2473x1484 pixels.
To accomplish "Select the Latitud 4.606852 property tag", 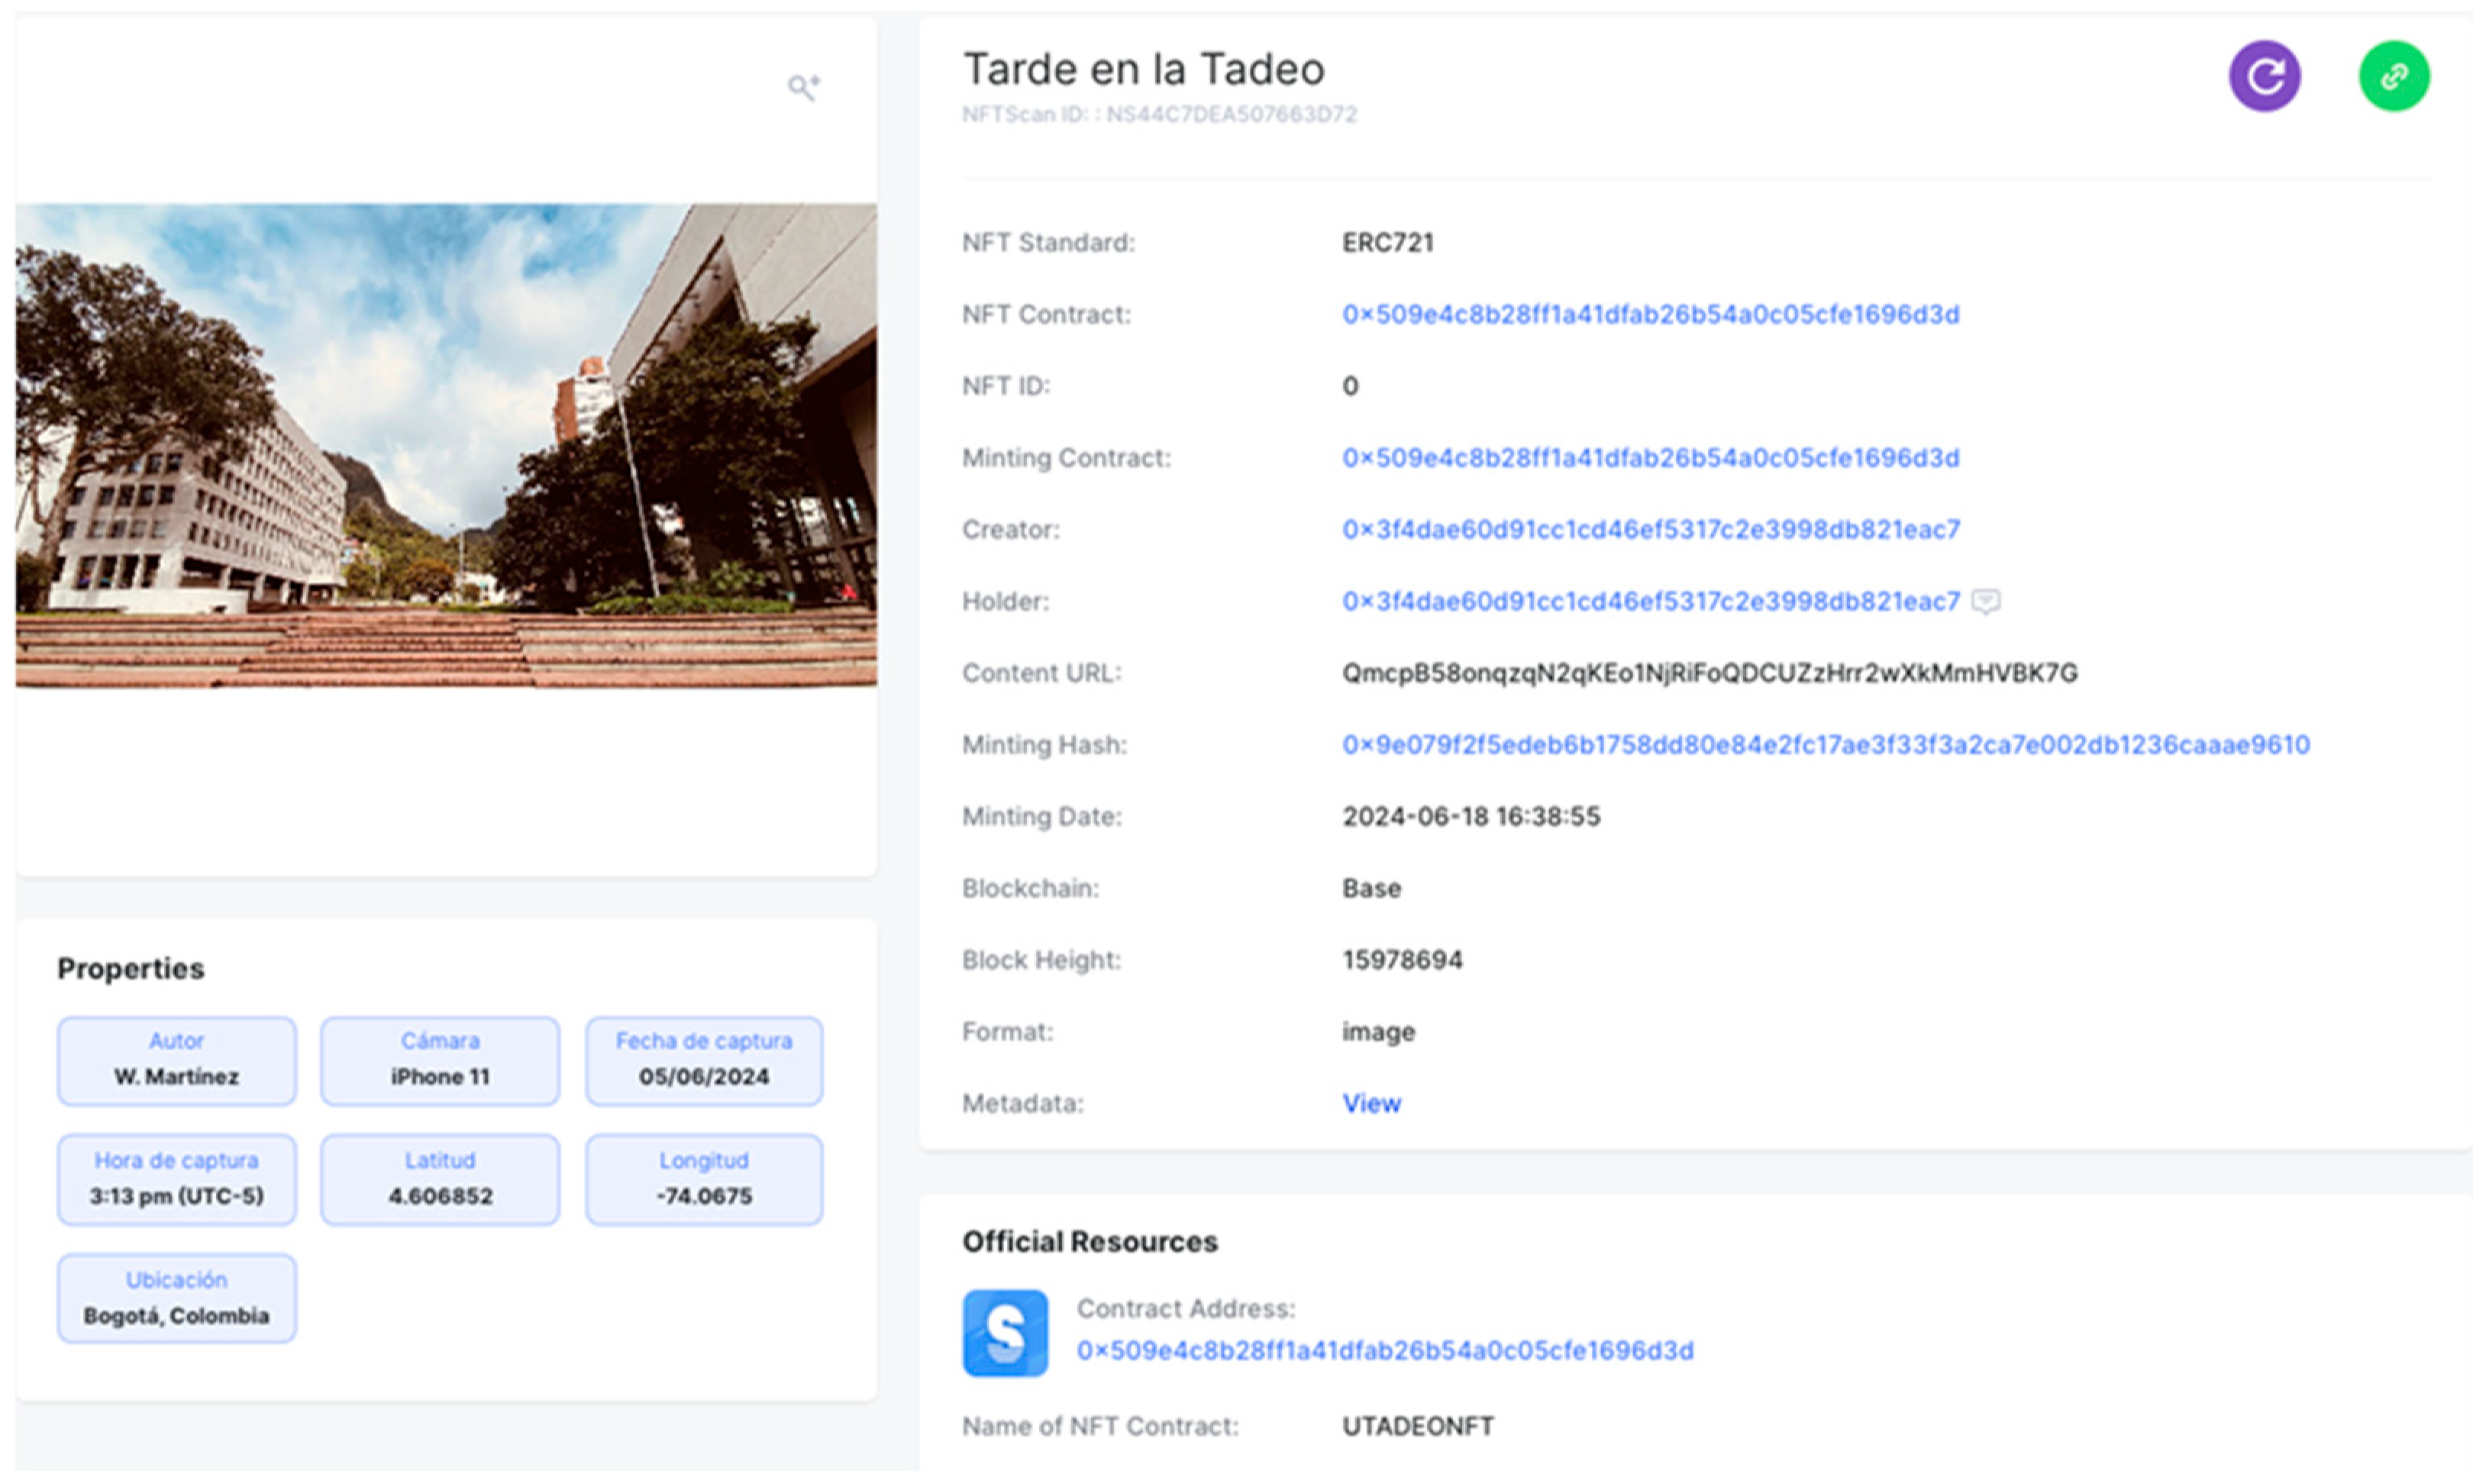I will [440, 1179].
